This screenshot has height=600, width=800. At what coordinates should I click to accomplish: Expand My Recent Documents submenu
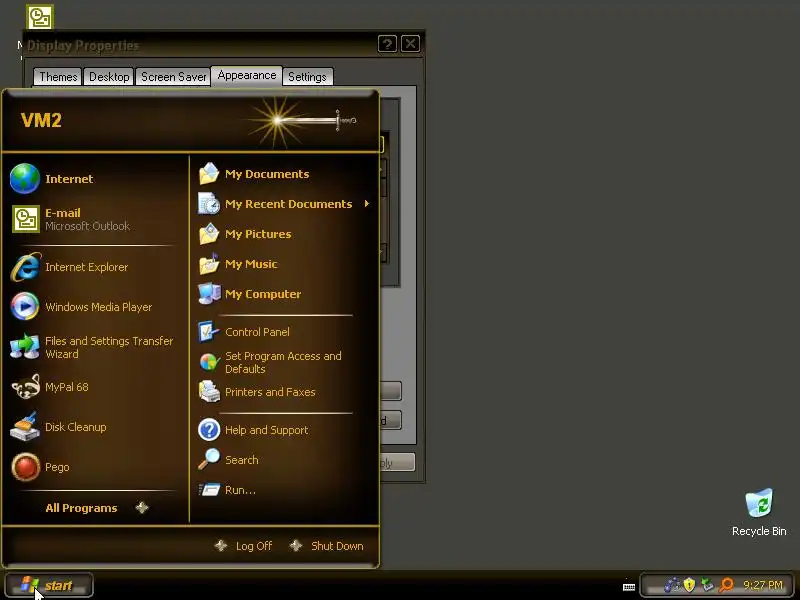(284, 204)
